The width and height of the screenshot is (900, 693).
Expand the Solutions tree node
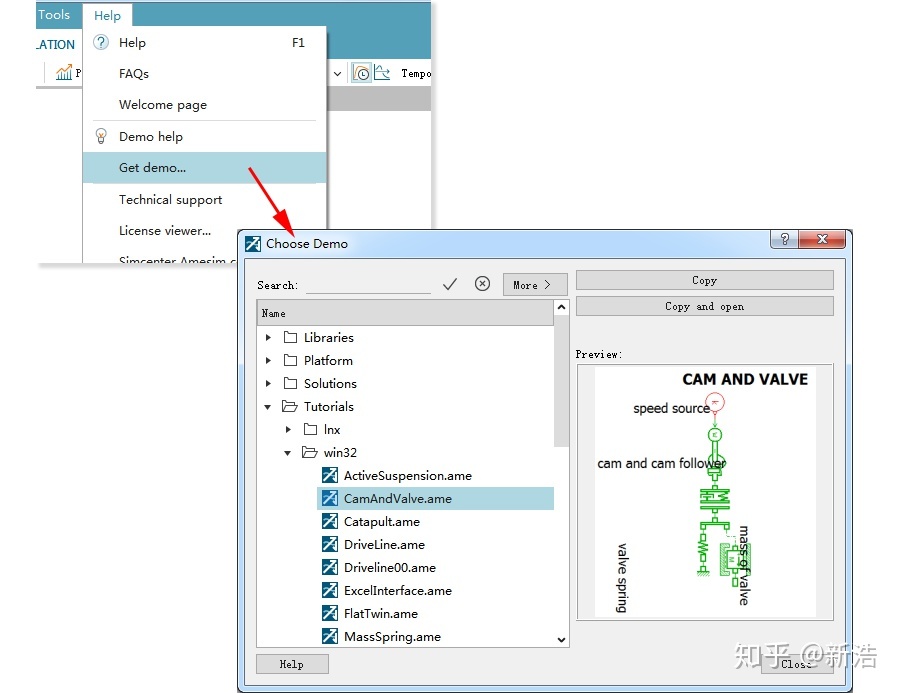pos(268,383)
